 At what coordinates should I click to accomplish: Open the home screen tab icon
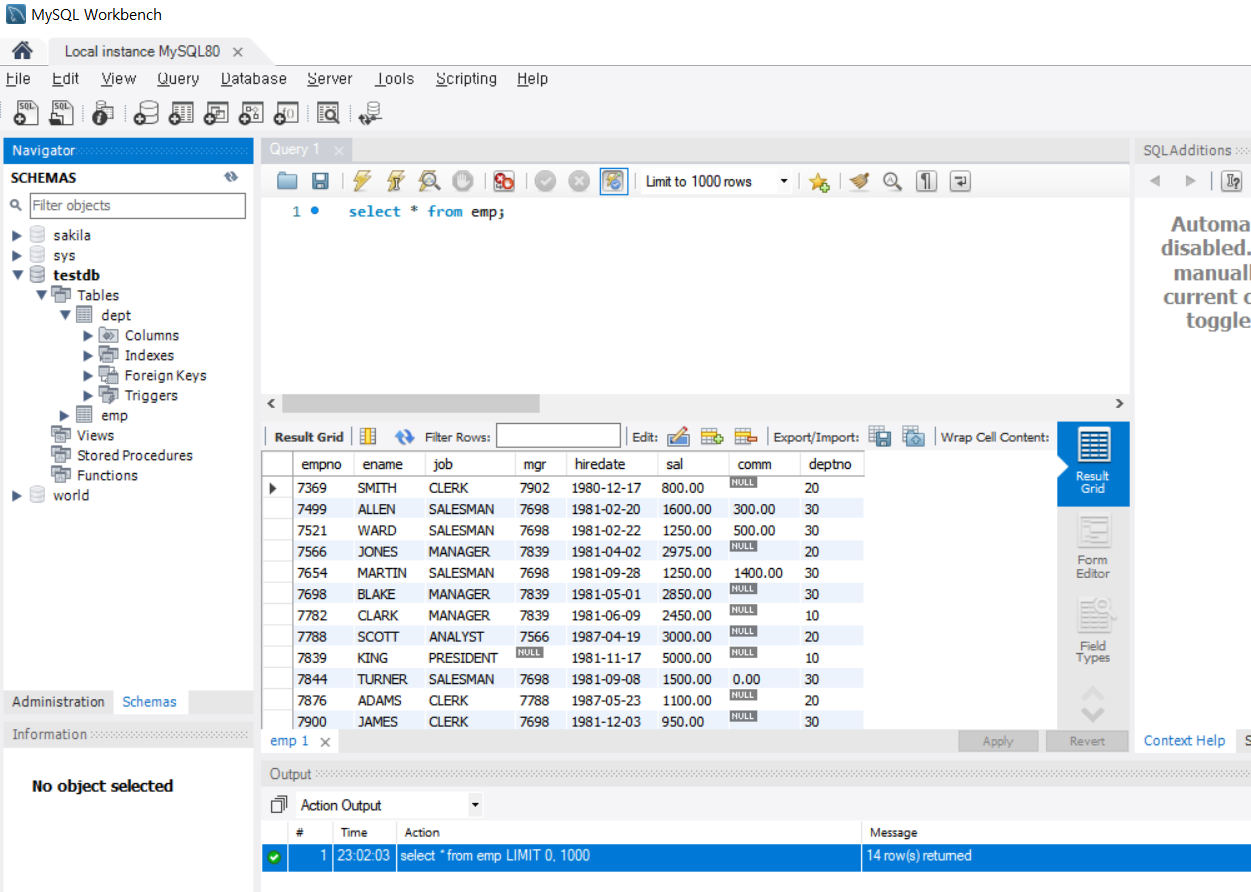[22, 51]
